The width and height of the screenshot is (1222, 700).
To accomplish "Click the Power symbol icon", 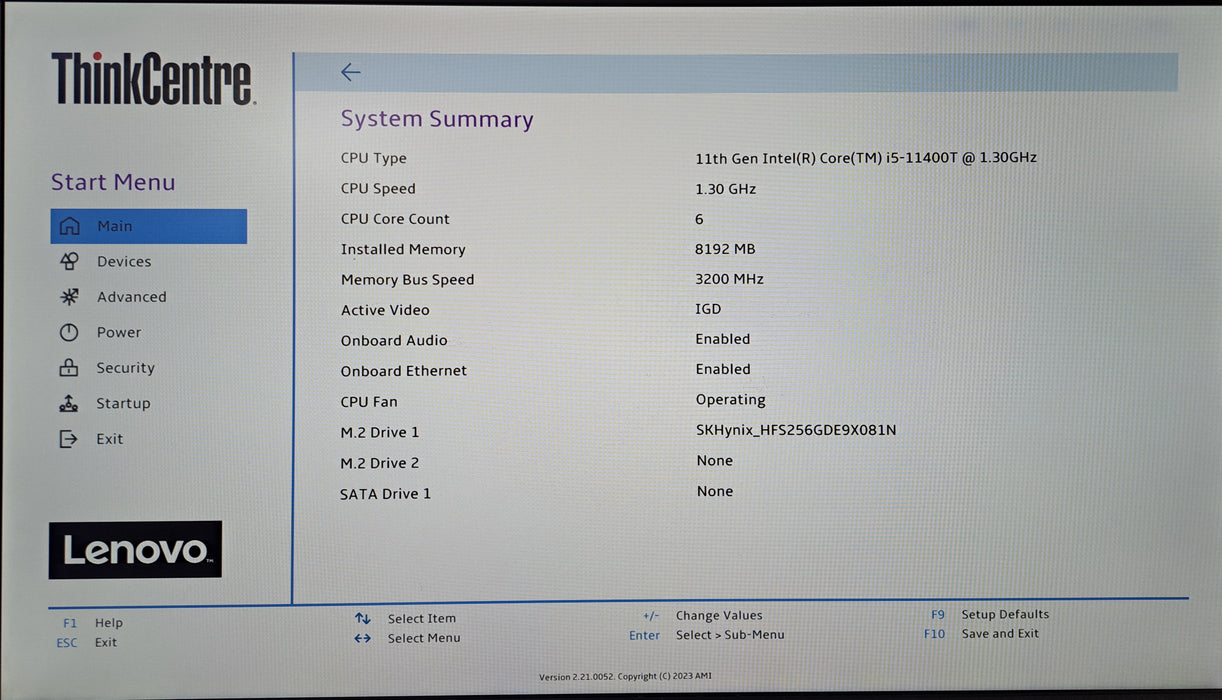I will [x=69, y=333].
